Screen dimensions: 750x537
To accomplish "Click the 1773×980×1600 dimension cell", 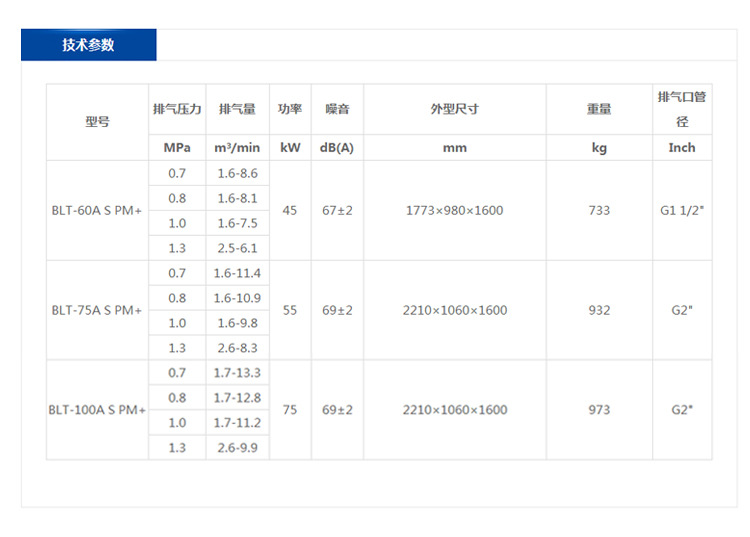I will tap(454, 210).
